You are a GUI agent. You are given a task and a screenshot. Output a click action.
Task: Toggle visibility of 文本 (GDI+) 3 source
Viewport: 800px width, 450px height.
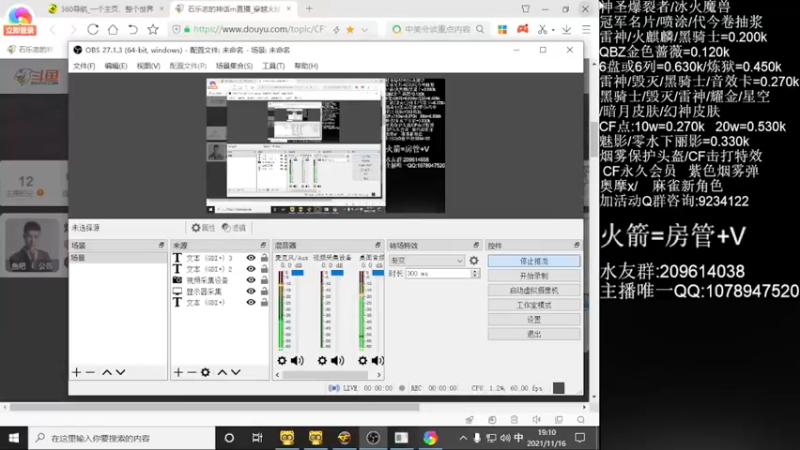(x=251, y=258)
